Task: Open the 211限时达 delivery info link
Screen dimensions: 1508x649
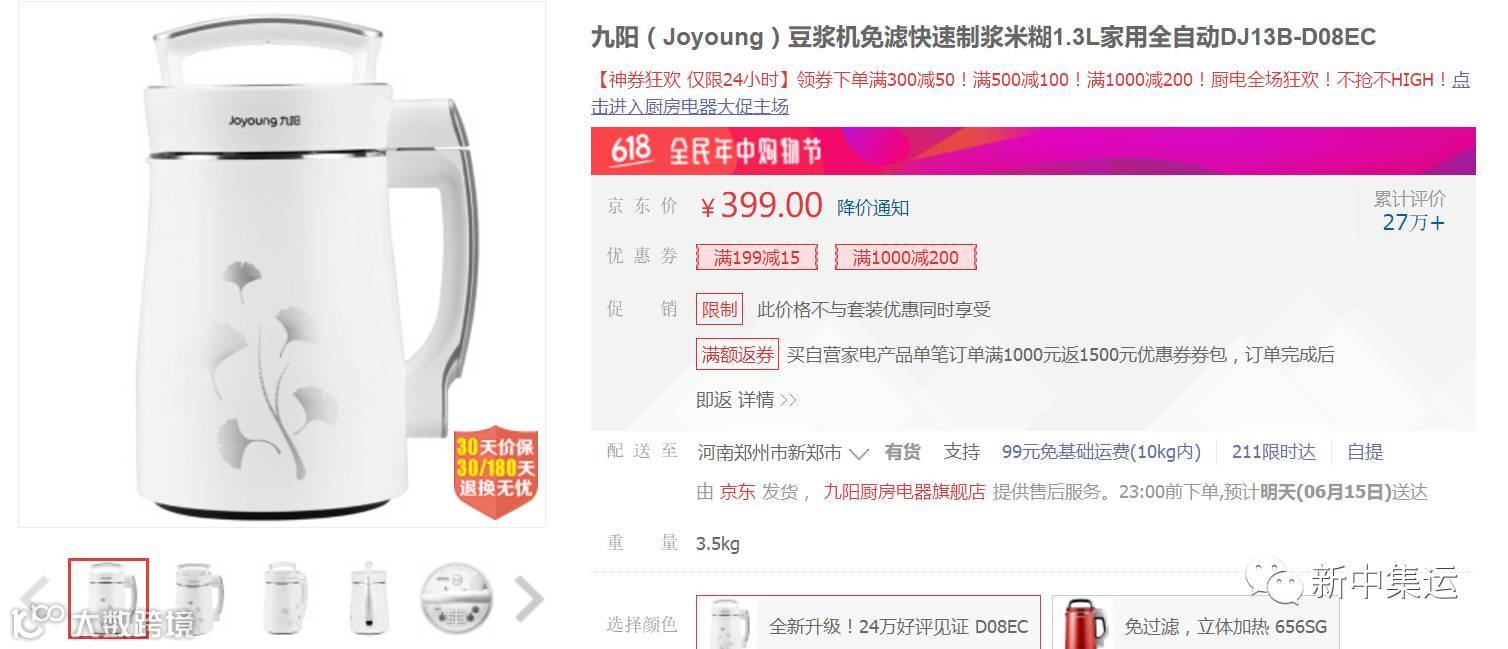Action: pos(1274,452)
